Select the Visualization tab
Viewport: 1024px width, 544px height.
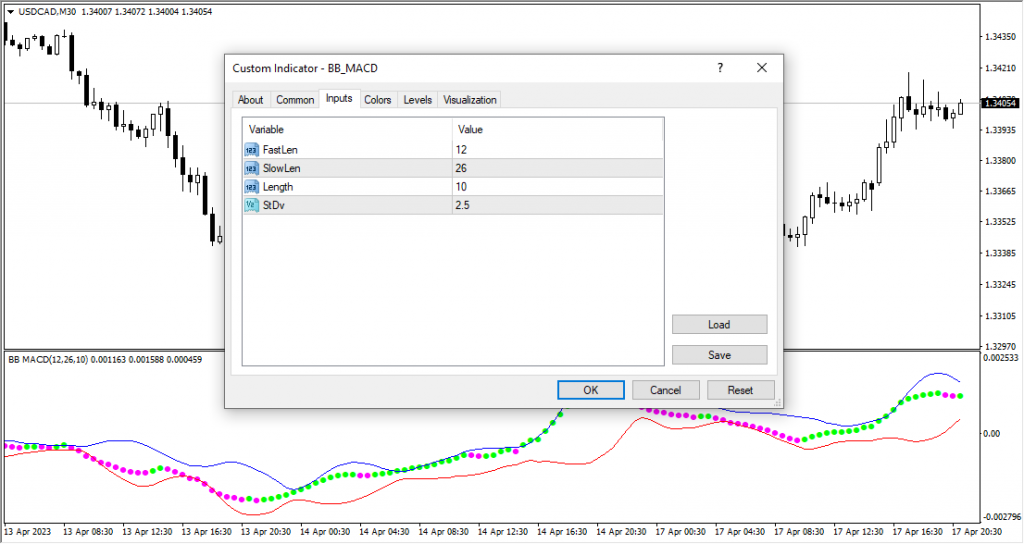point(469,100)
